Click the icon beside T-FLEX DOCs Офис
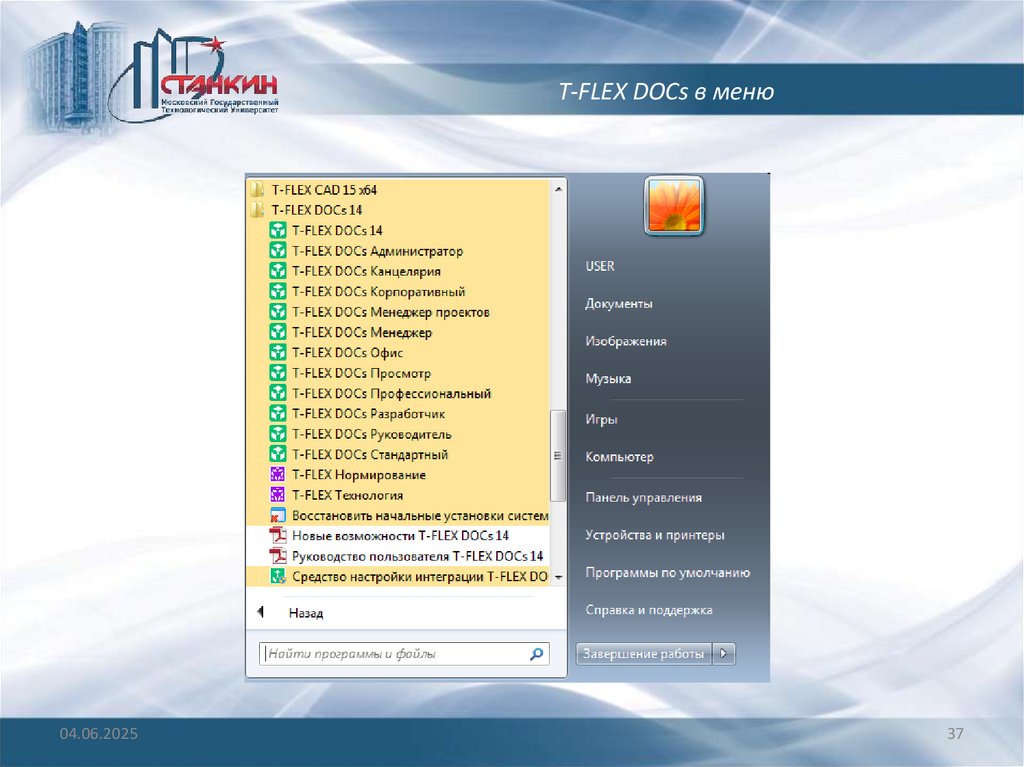 [x=278, y=352]
